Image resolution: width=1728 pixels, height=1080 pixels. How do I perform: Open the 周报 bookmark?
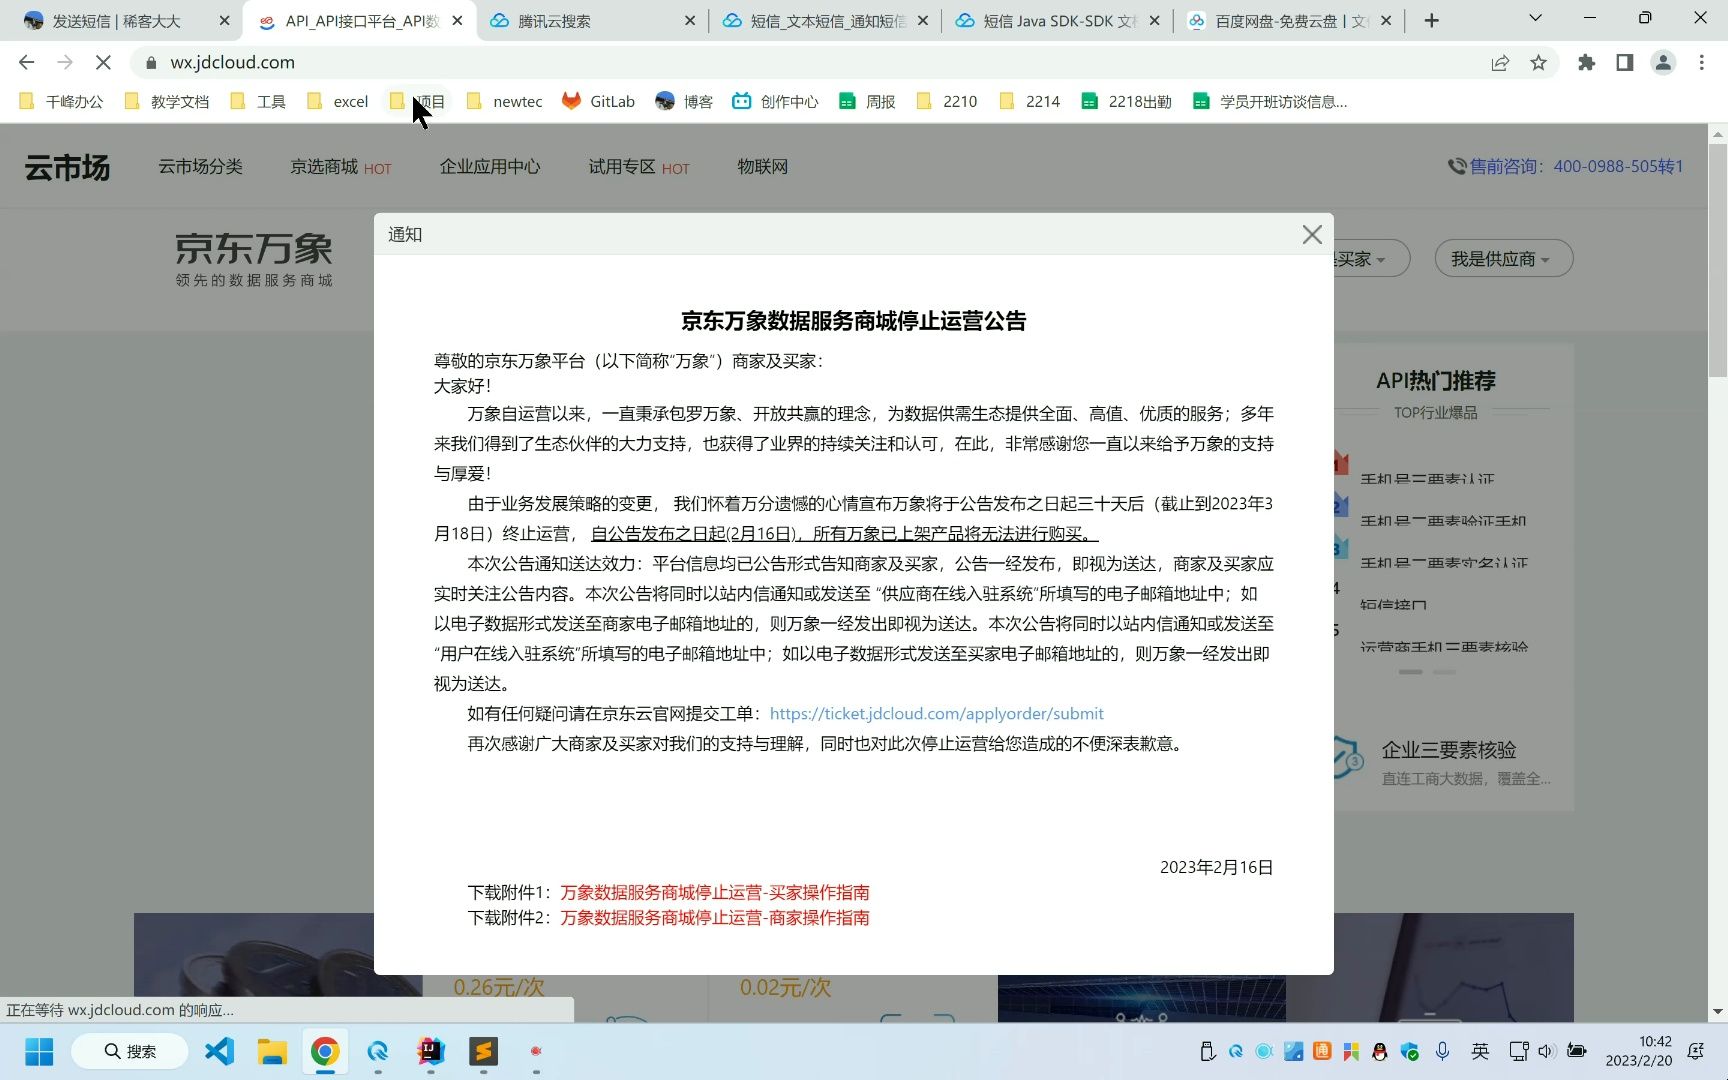tap(867, 101)
